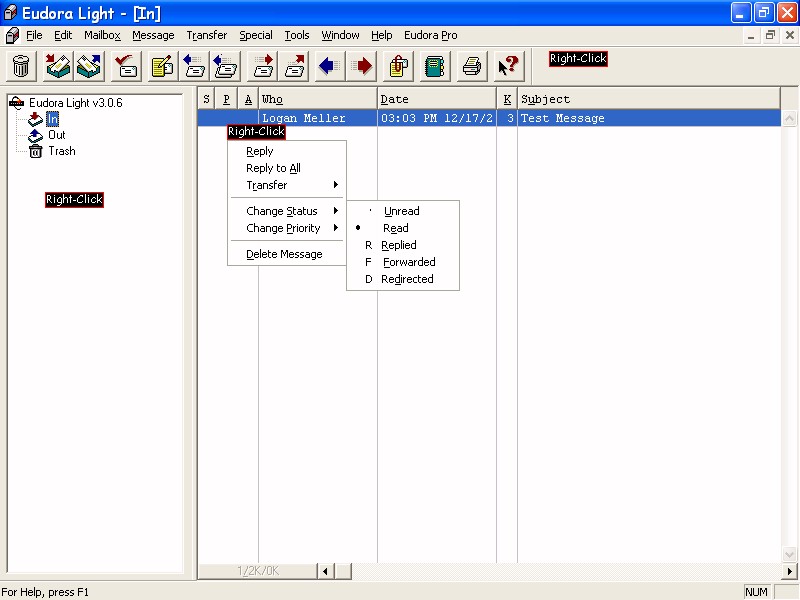Set message status to Unread
This screenshot has height=600, width=800.
click(403, 211)
